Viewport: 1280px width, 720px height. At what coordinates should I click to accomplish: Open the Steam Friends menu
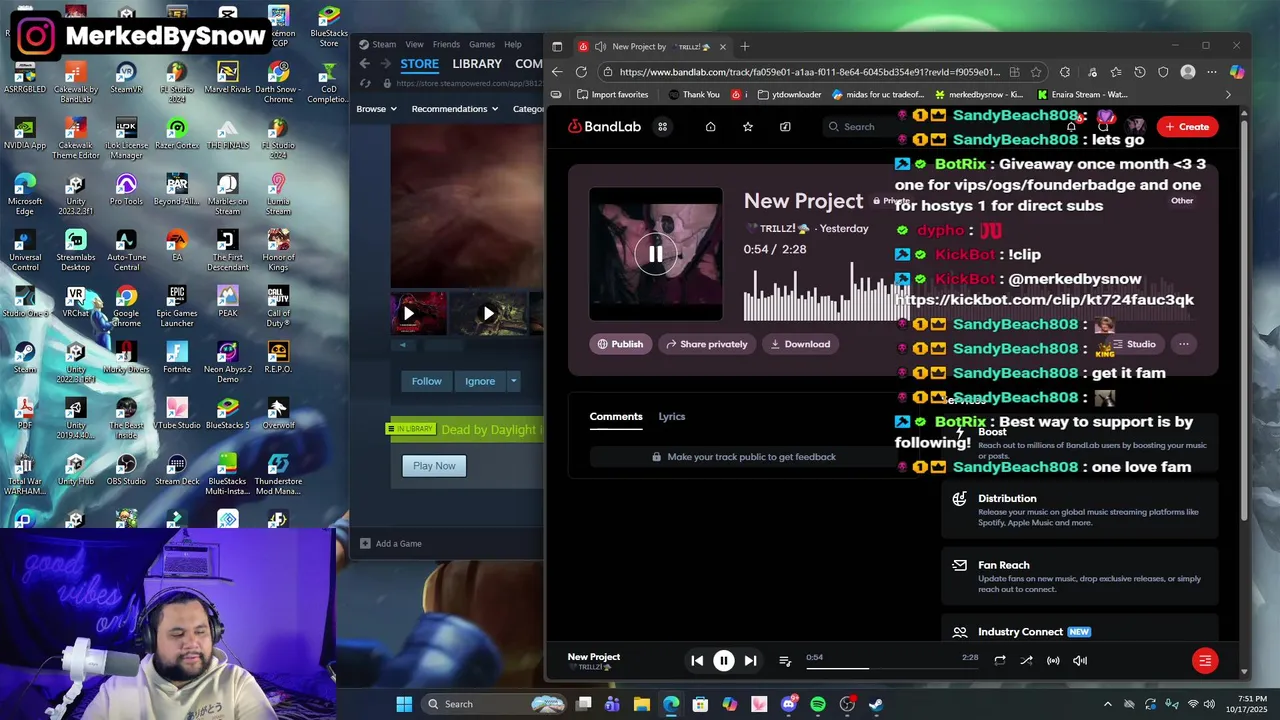(x=446, y=44)
